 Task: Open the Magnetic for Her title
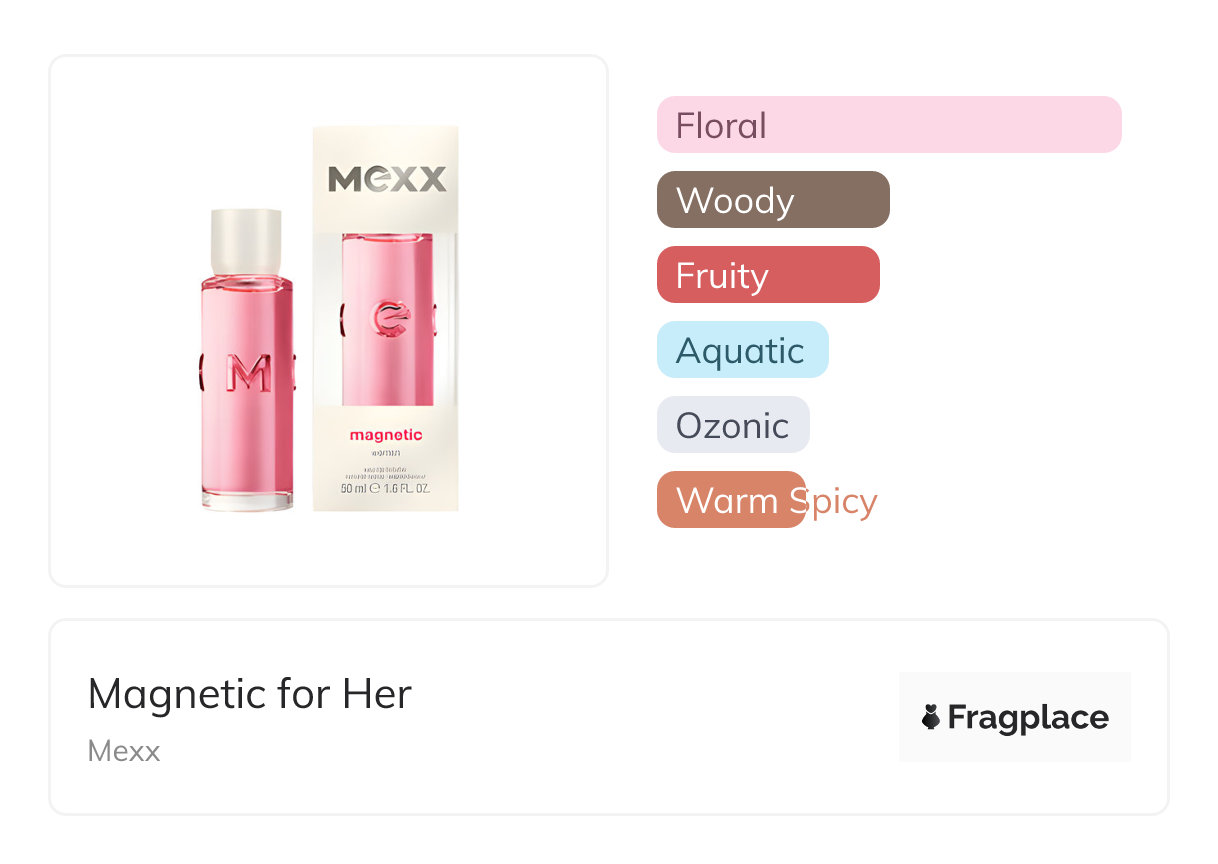[250, 693]
